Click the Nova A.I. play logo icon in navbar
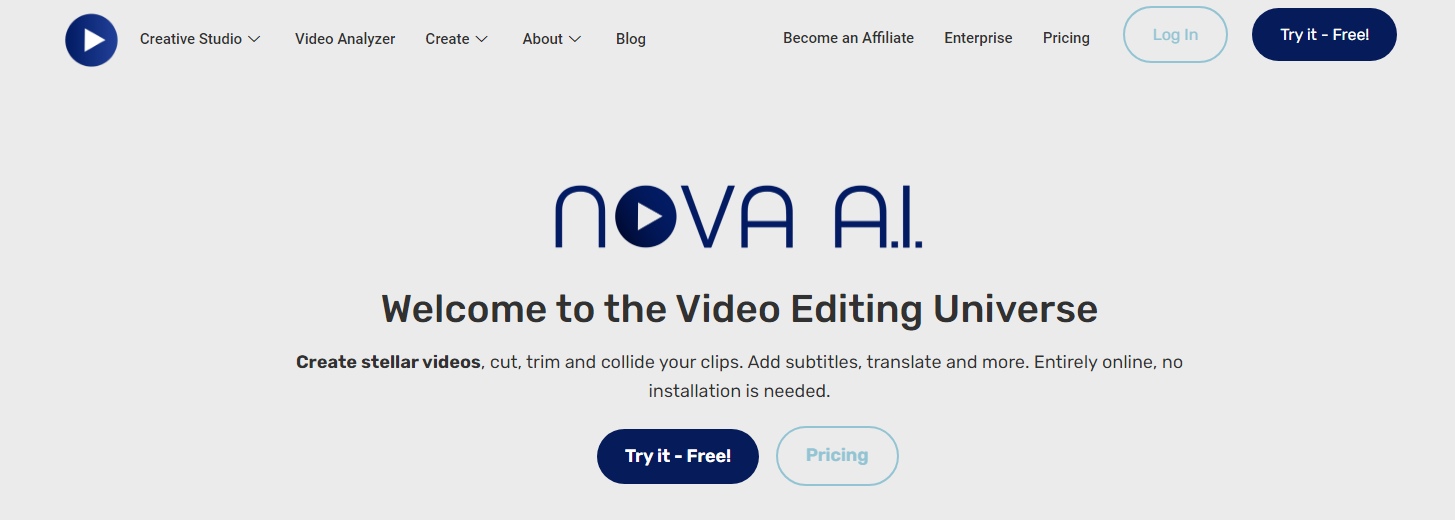Screen dimensions: 1455x520 (91, 40)
